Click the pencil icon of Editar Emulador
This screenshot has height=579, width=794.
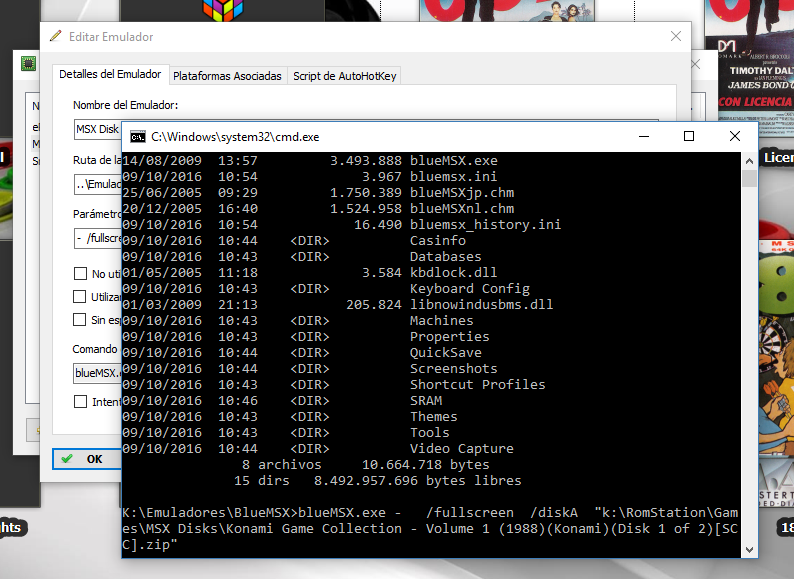[56, 36]
